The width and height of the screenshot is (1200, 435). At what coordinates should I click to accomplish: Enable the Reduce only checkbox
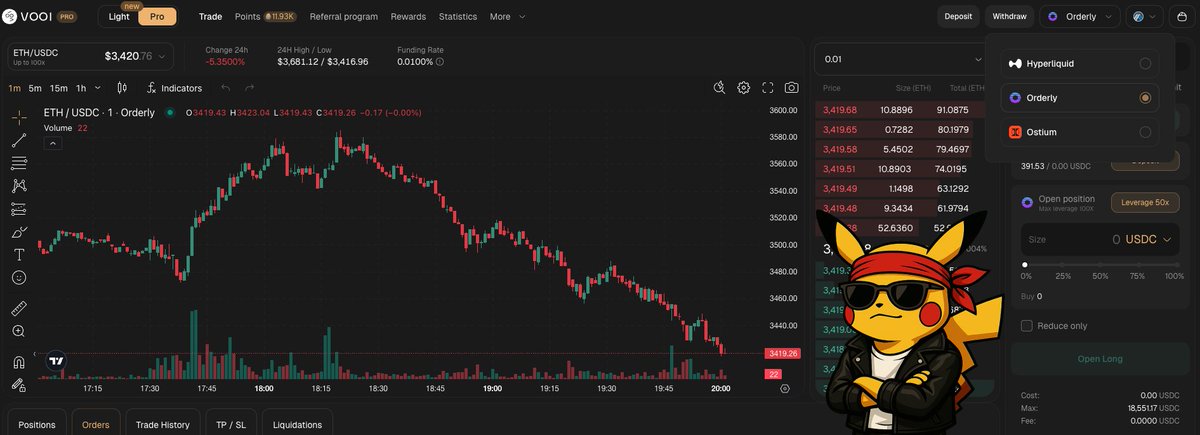[x=1026, y=326]
